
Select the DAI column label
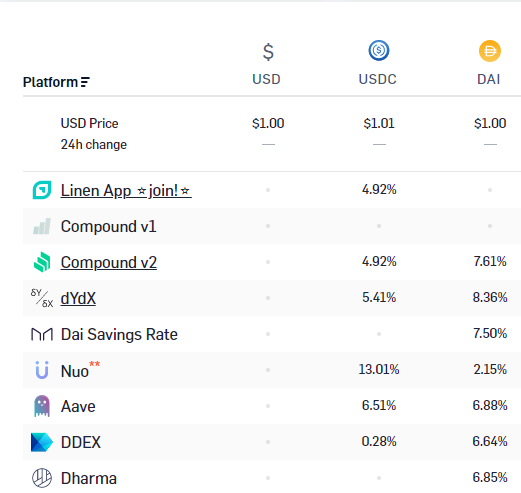pyautogui.click(x=489, y=79)
